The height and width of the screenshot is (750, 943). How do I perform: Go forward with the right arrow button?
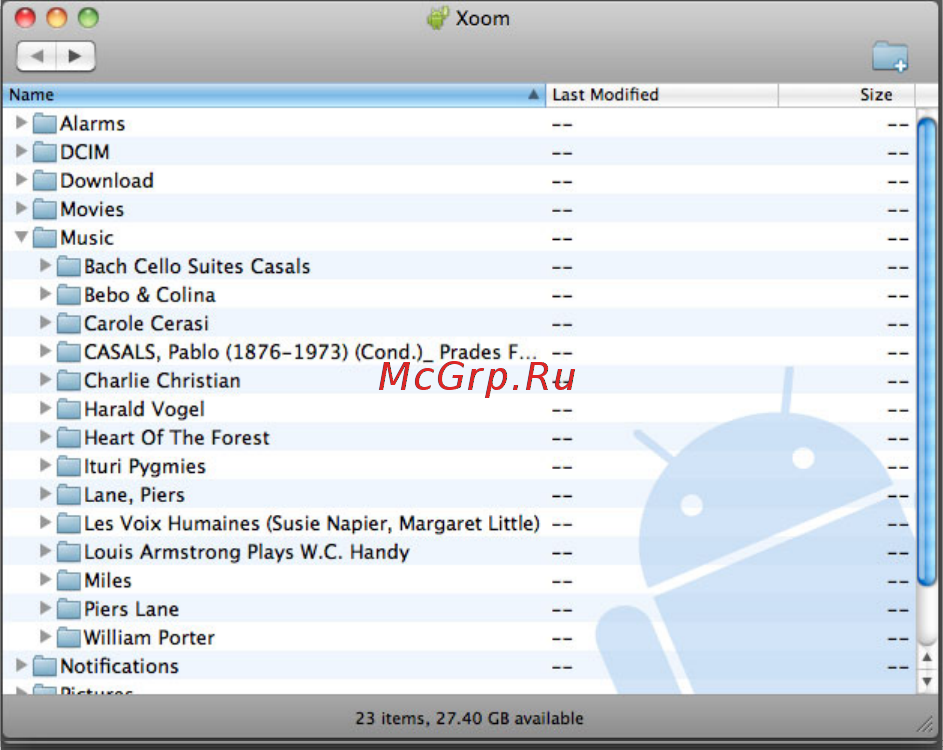pyautogui.click(x=75, y=56)
